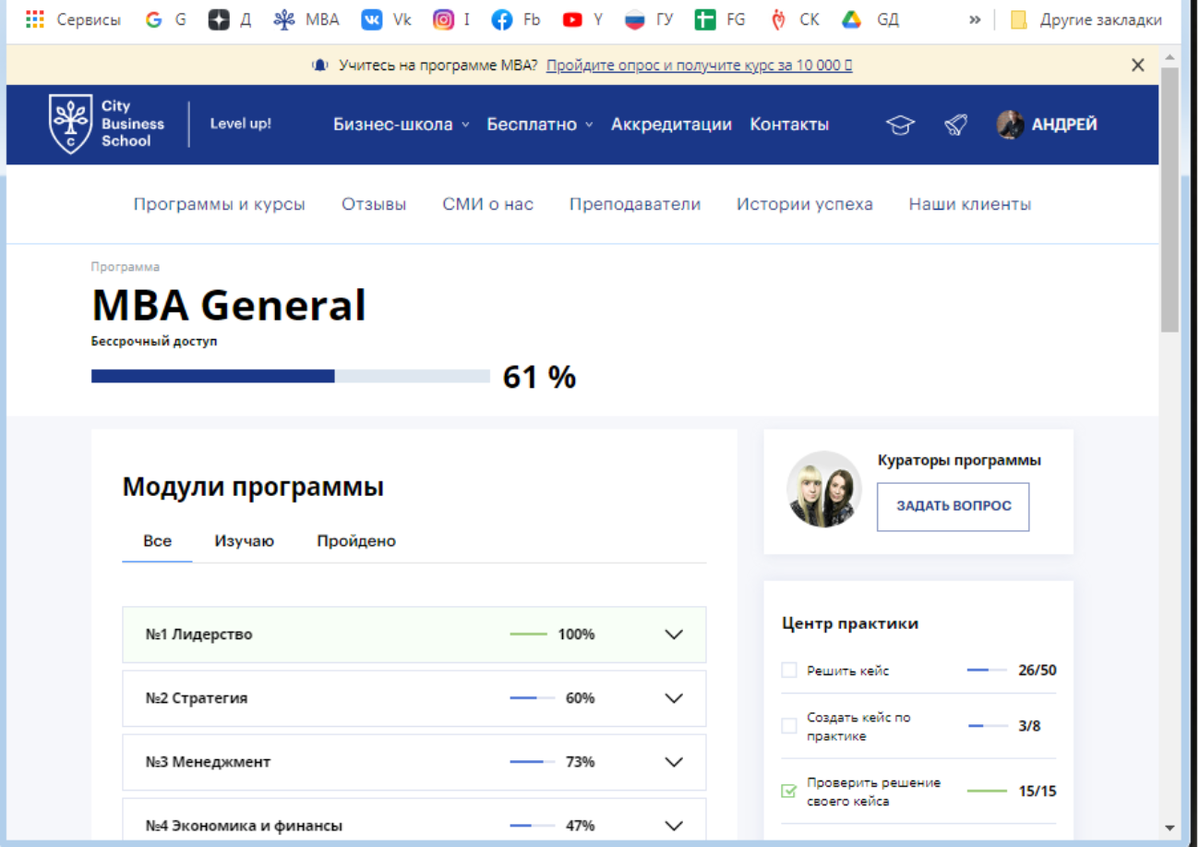Screen dimensions: 1200x847
Task: Click the rocket icon in header
Action: click(956, 125)
